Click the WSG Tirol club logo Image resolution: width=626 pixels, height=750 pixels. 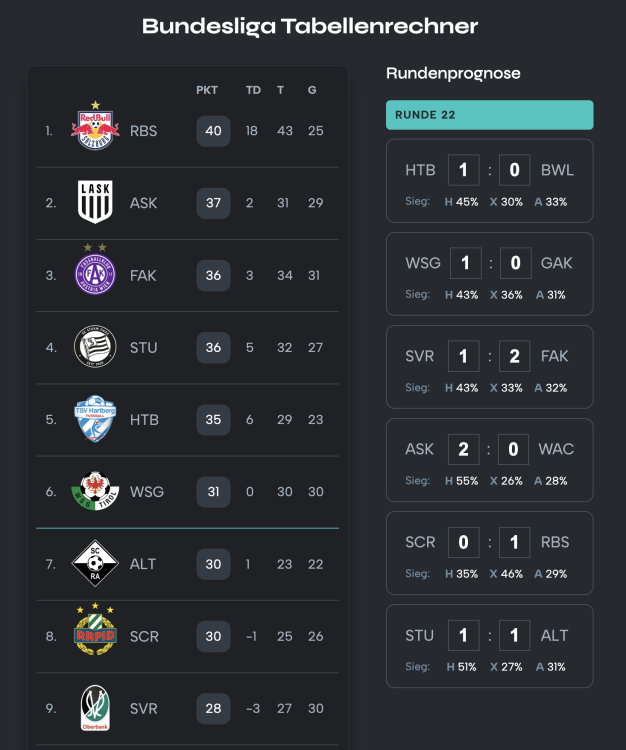click(x=96, y=492)
